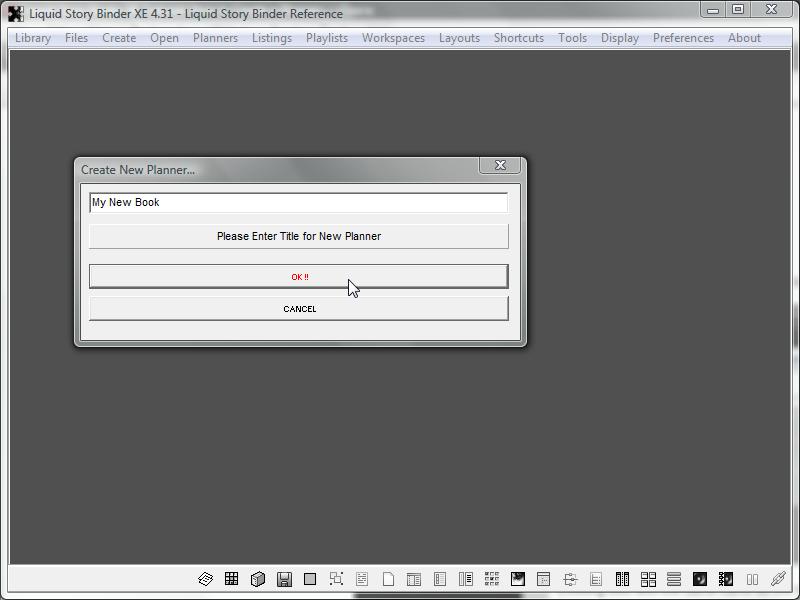
Task: Open the Planners menu
Action: pyautogui.click(x=215, y=38)
